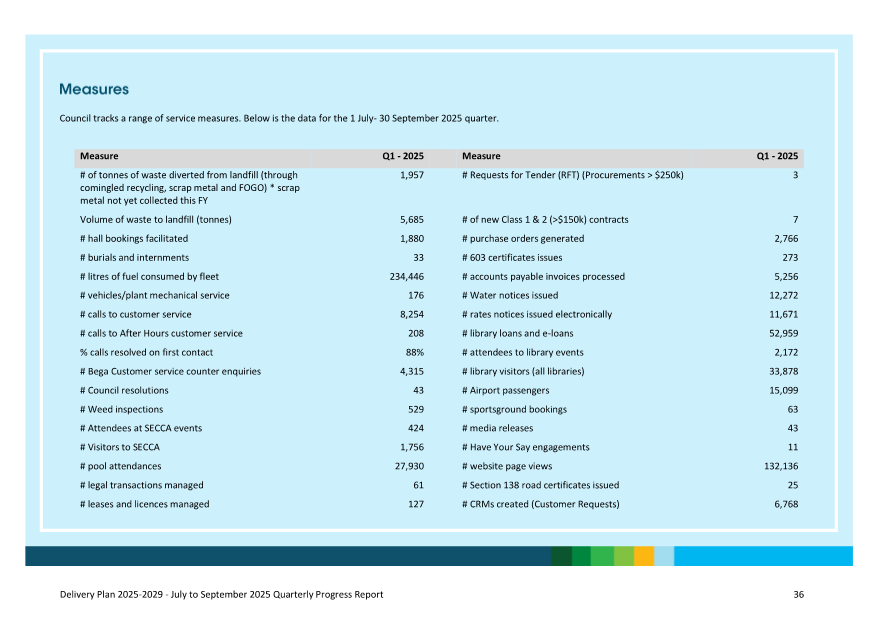The image size is (876, 620).
Task: Select the 88% value cell
Action: coord(414,352)
